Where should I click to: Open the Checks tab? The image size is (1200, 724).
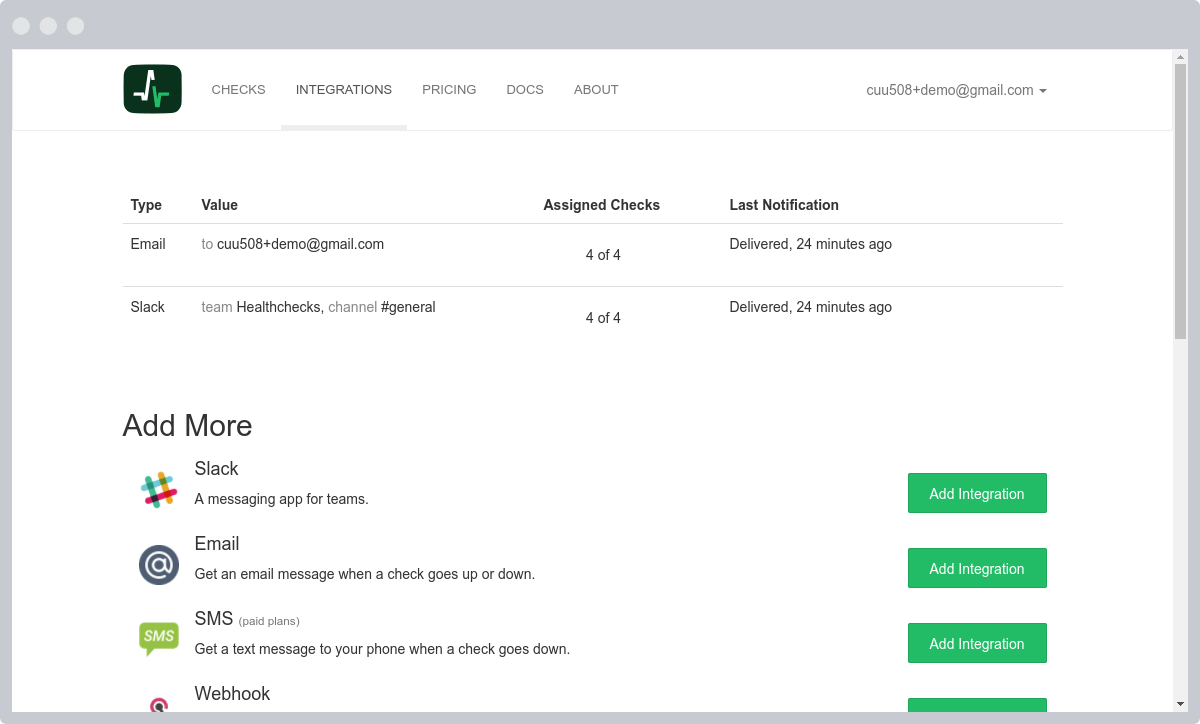click(238, 90)
